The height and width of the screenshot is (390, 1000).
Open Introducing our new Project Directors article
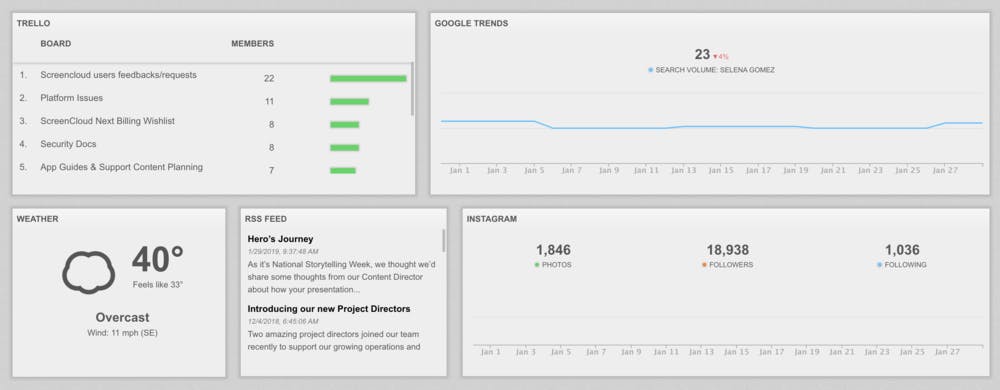pos(329,309)
